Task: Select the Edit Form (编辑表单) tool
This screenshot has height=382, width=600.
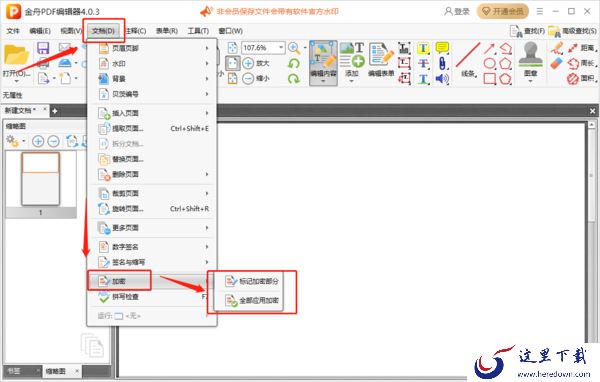Action: tap(381, 60)
